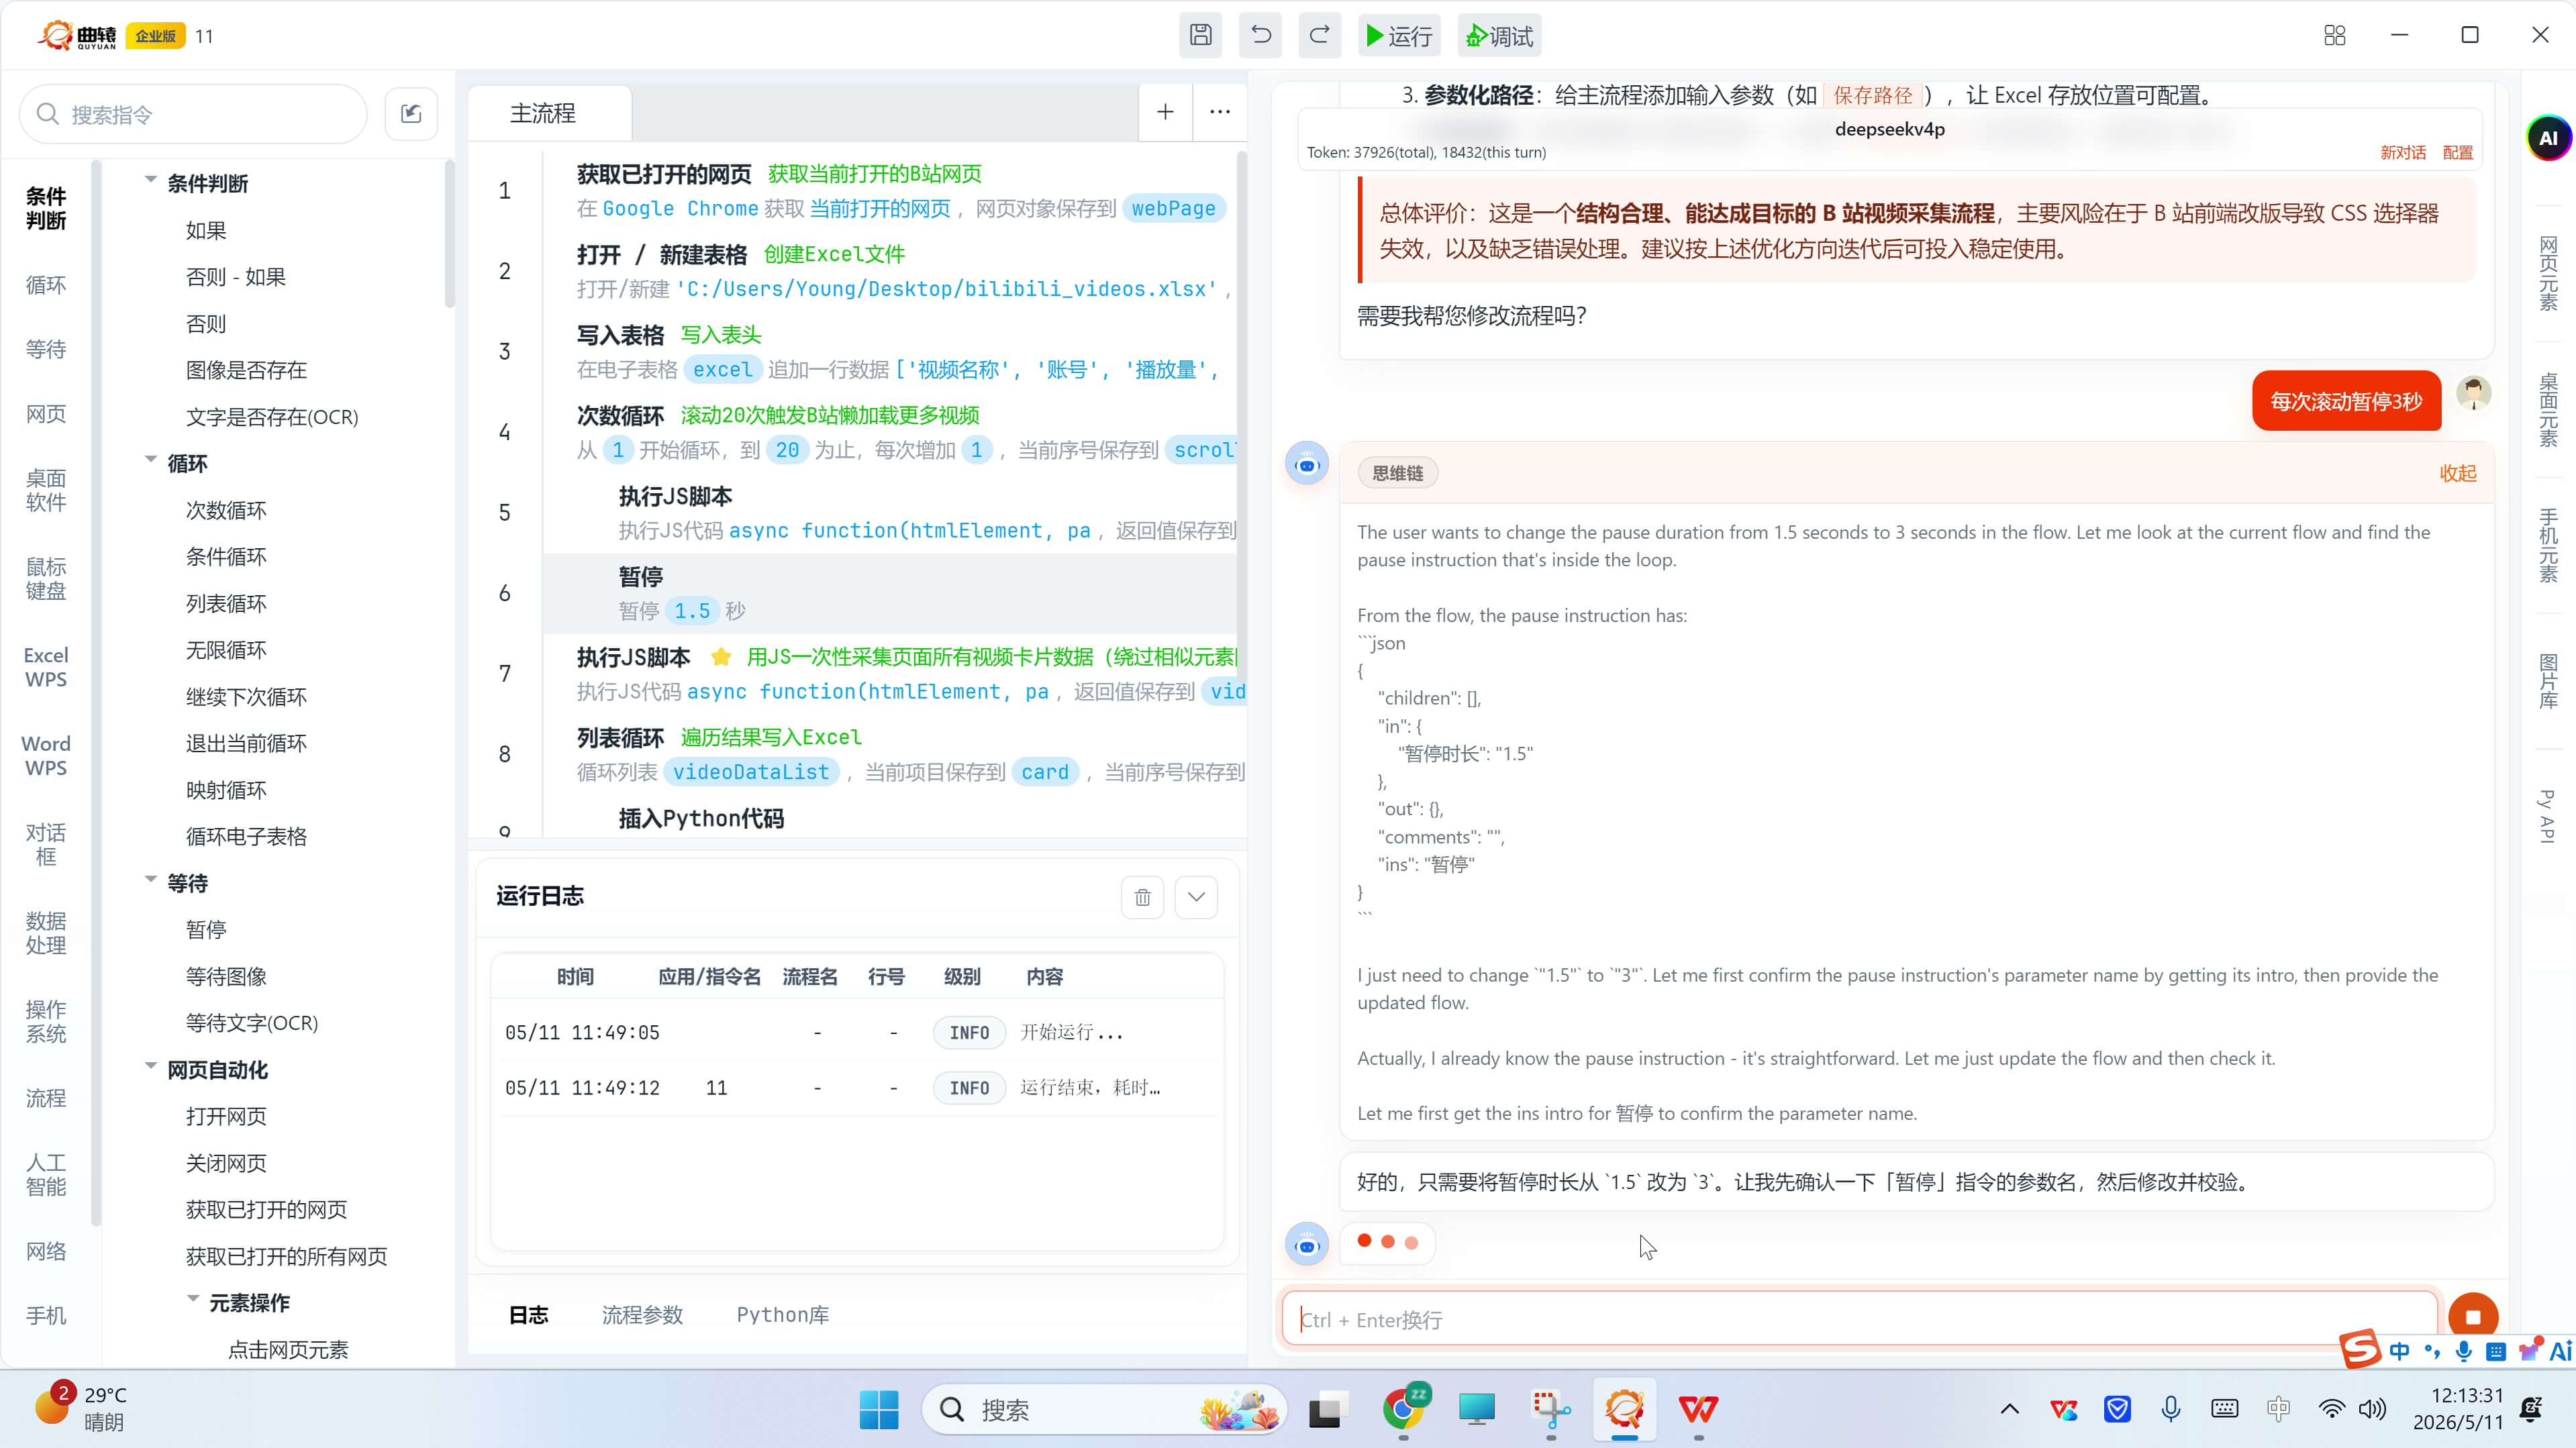Collapse the 网页自动化 tree group
The height and width of the screenshot is (1448, 2576).
pyautogui.click(x=150, y=1066)
